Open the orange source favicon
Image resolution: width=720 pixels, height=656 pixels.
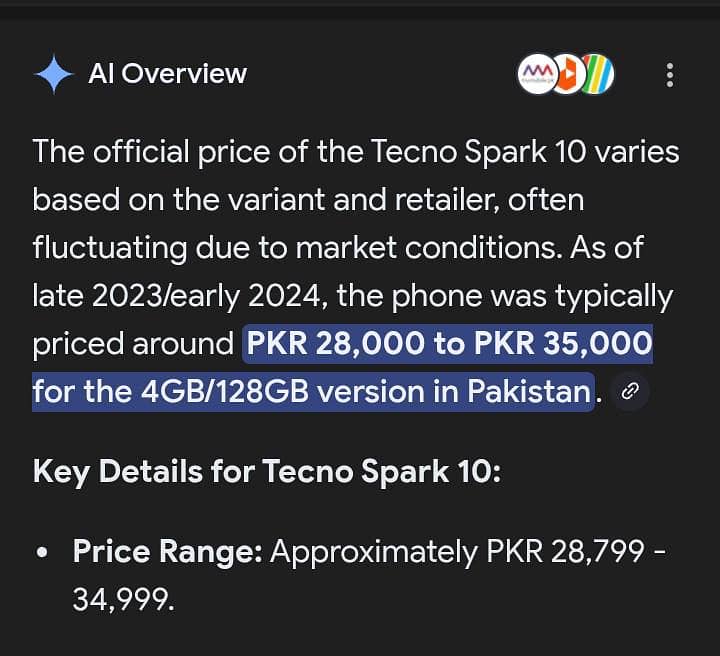566,74
